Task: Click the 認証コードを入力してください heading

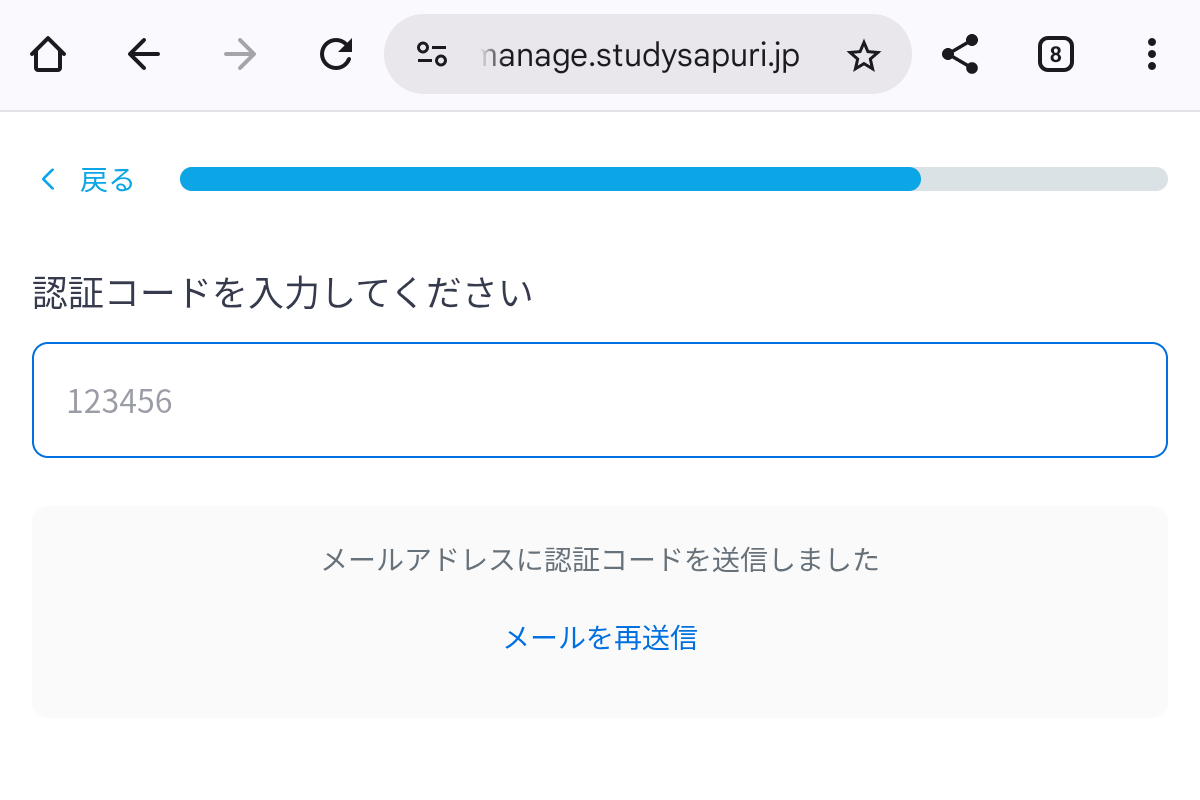Action: click(x=283, y=293)
